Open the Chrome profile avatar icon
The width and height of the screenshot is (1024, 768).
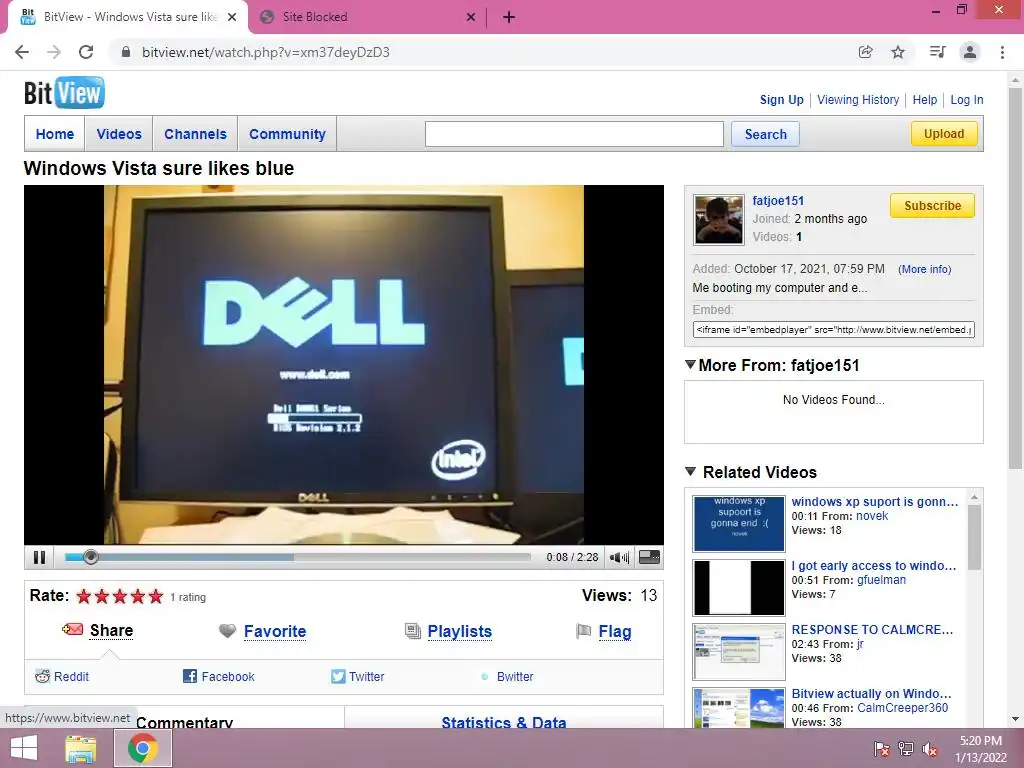(970, 52)
